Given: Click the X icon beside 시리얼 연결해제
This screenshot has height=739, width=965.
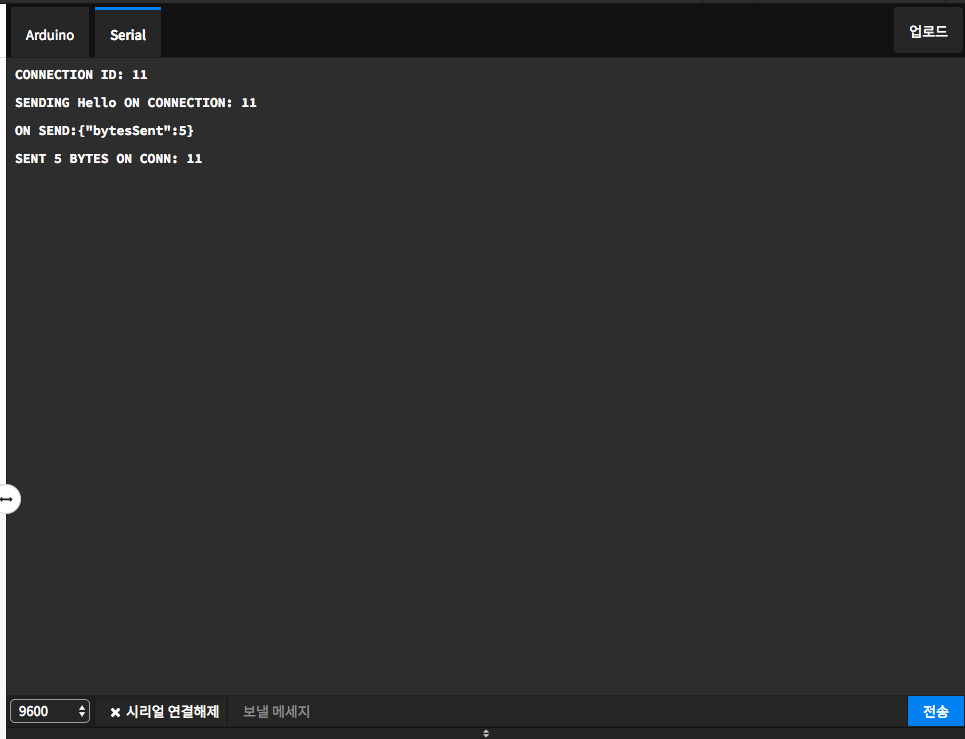Looking at the screenshot, I should pos(115,712).
